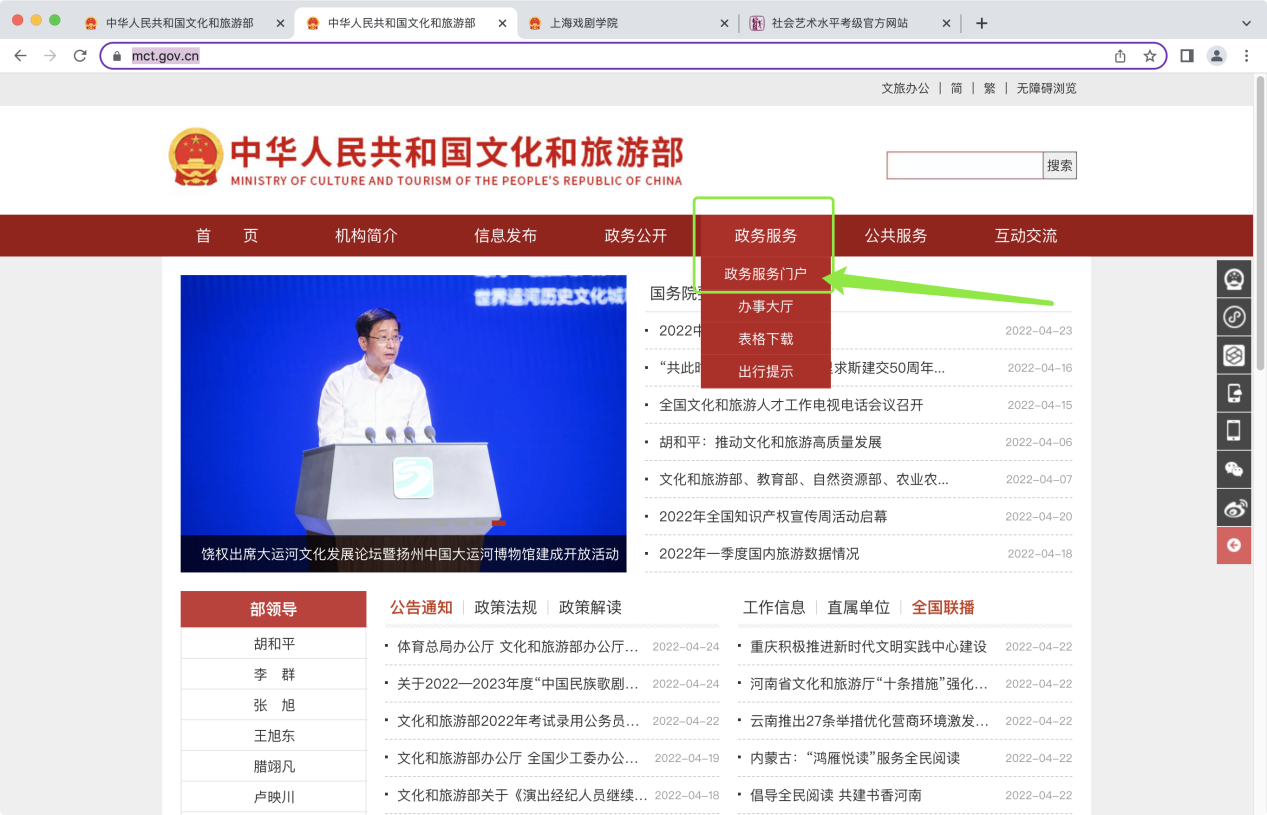
Task: Click the browser share icon
Action: click(x=1120, y=56)
